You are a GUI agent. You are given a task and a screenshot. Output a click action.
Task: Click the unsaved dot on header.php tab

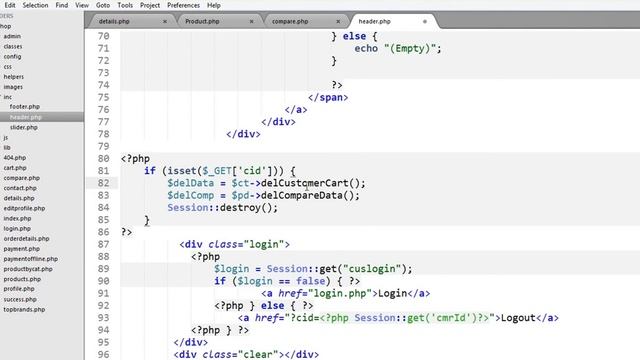pyautogui.click(x=425, y=21)
